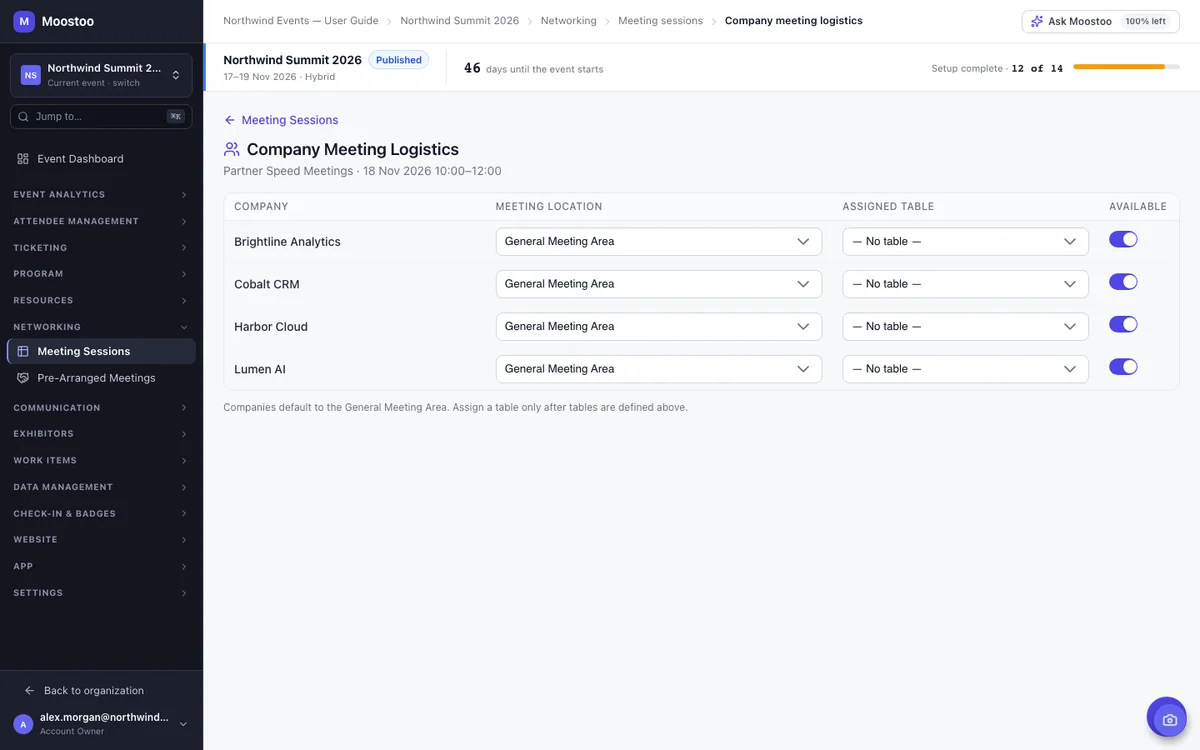
Task: Click the Assigned Table column header
Action: point(888,207)
